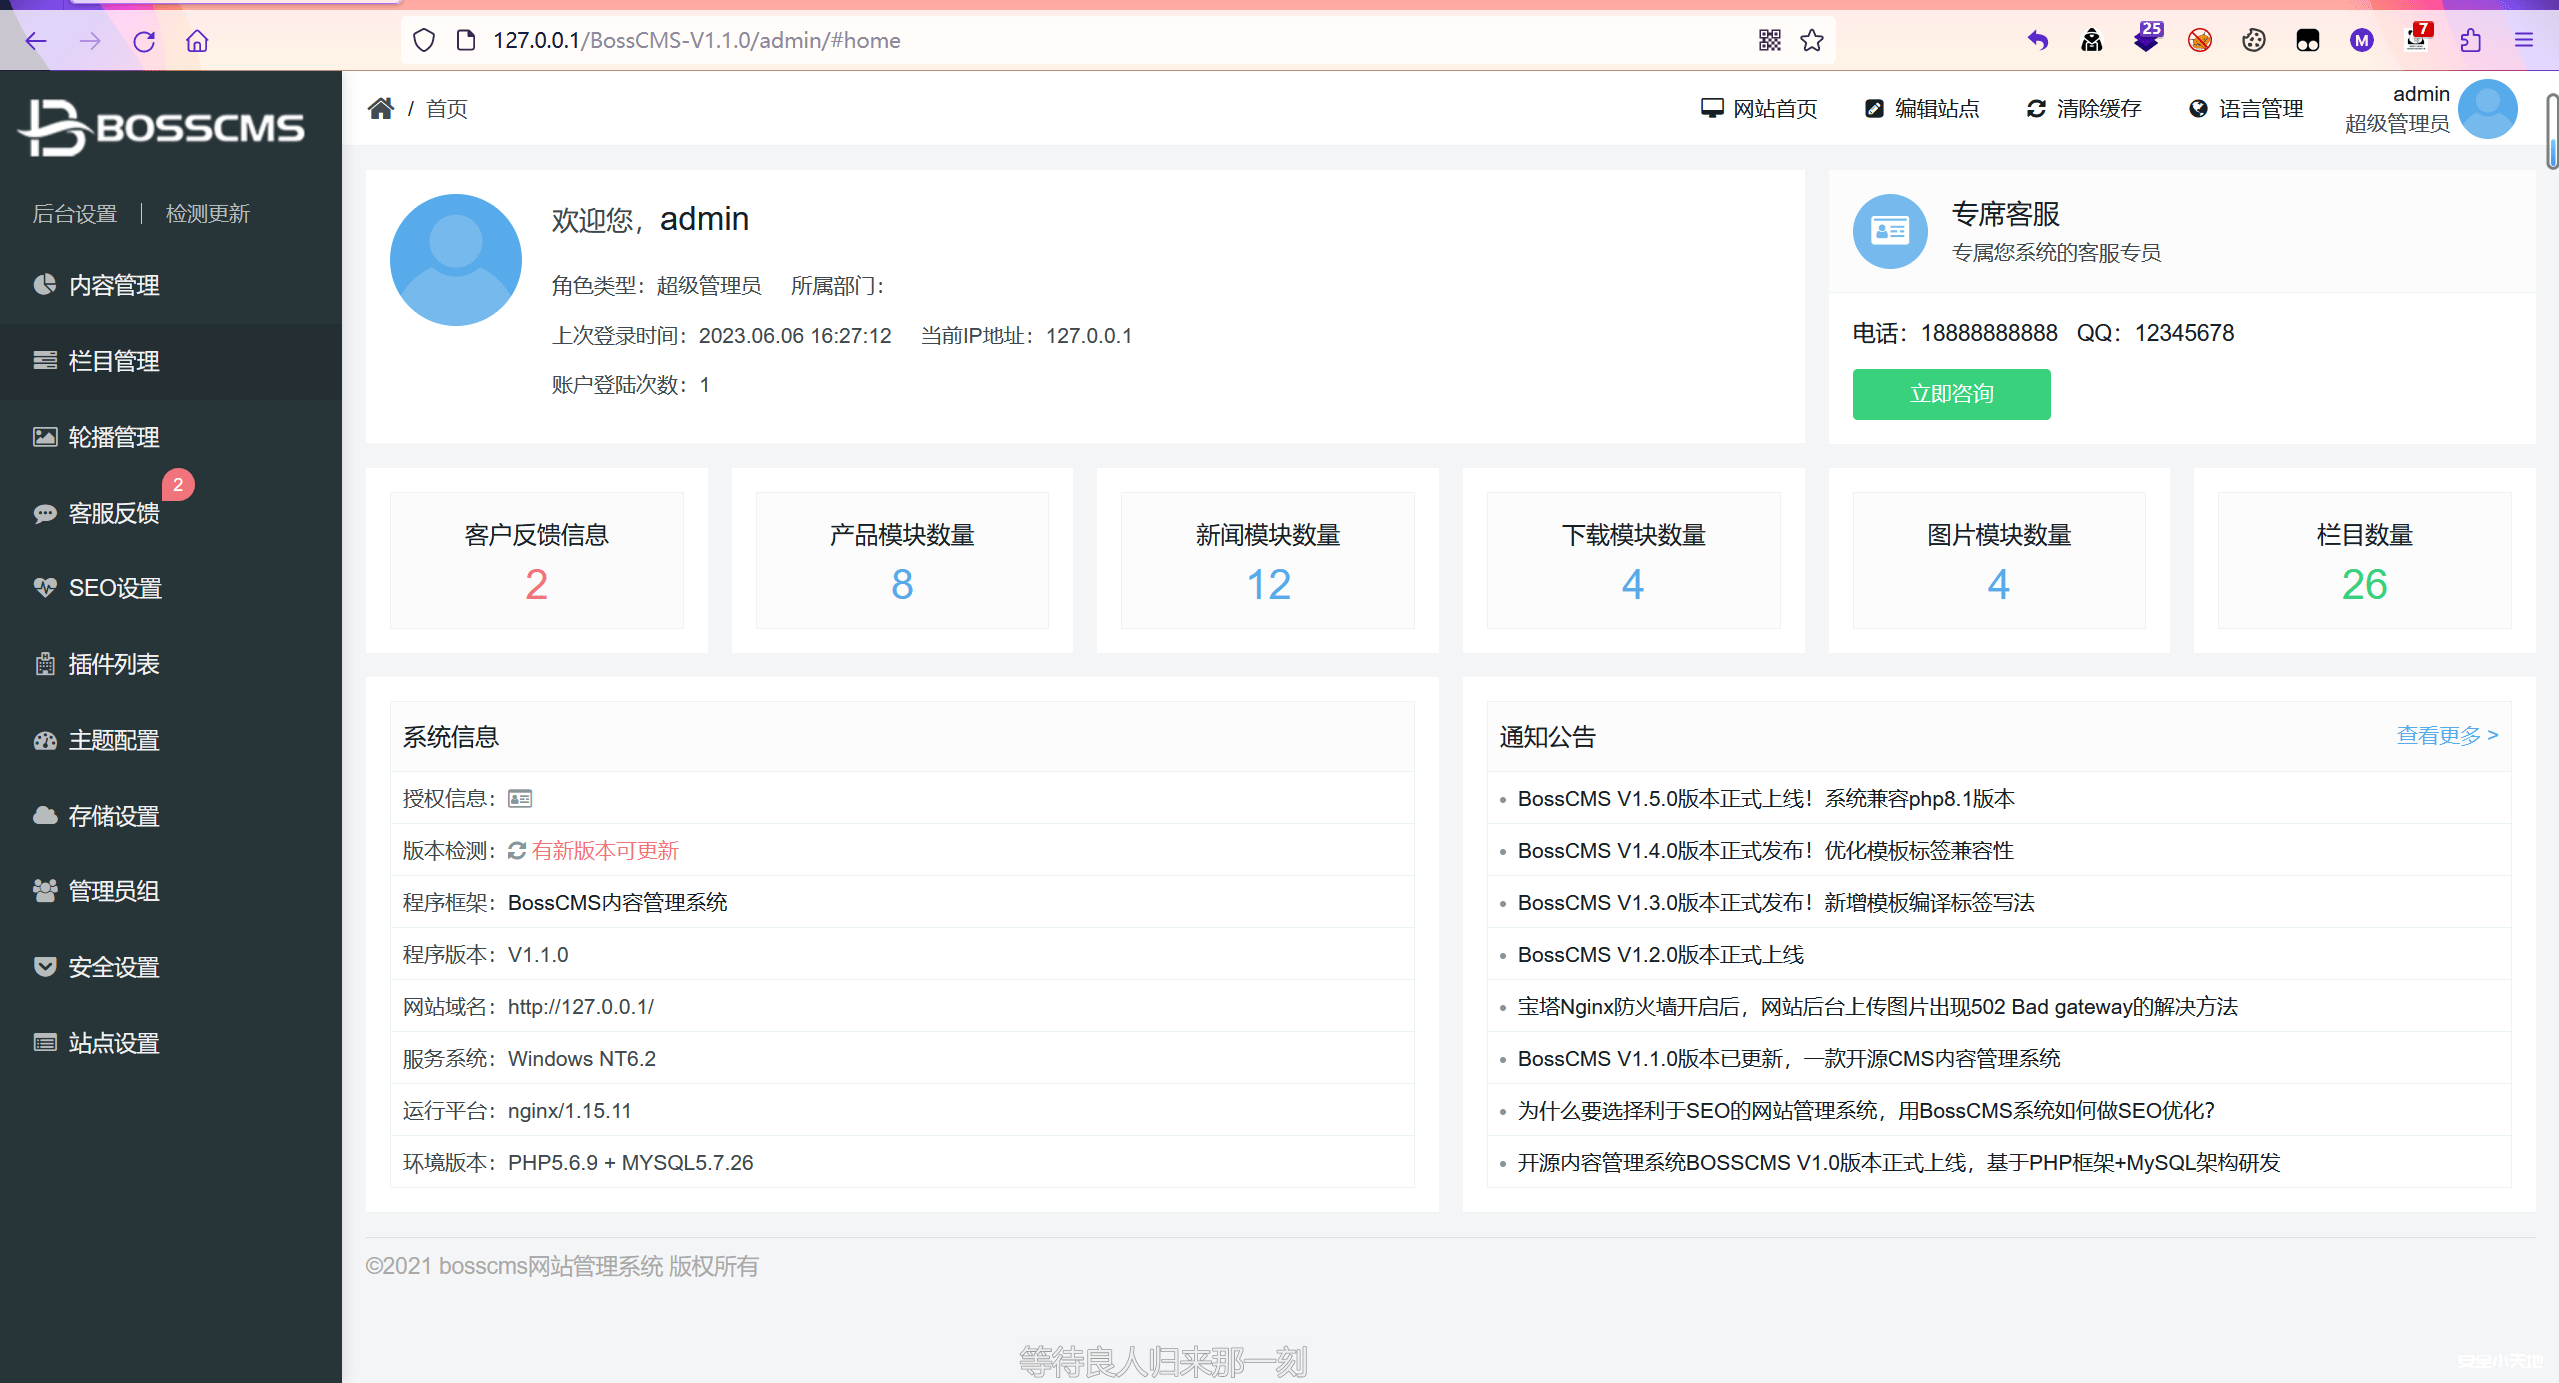Click the home icon in breadcrumb
2559x1383 pixels.
click(380, 108)
